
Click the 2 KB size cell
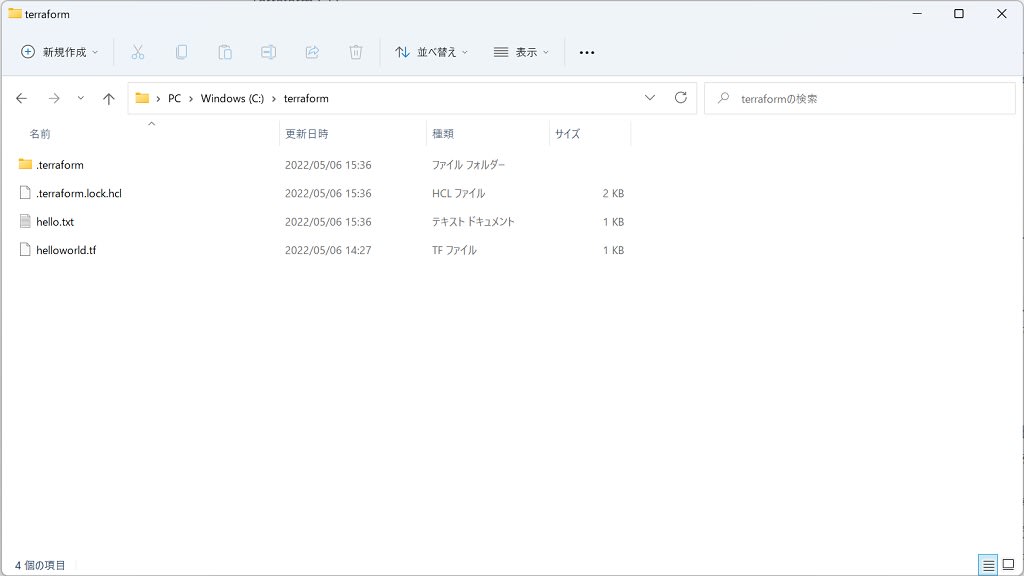pyautogui.click(x=613, y=193)
